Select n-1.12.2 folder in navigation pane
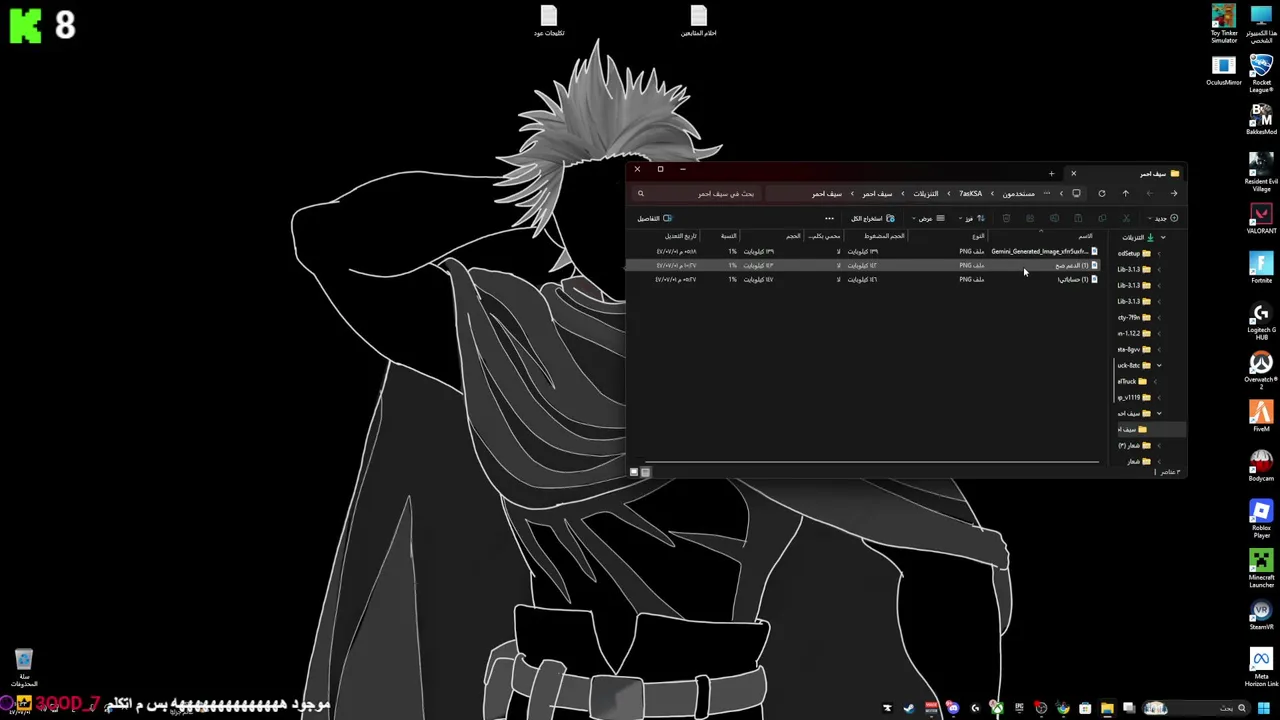Screen dimensions: 1280x720 point(1135,333)
